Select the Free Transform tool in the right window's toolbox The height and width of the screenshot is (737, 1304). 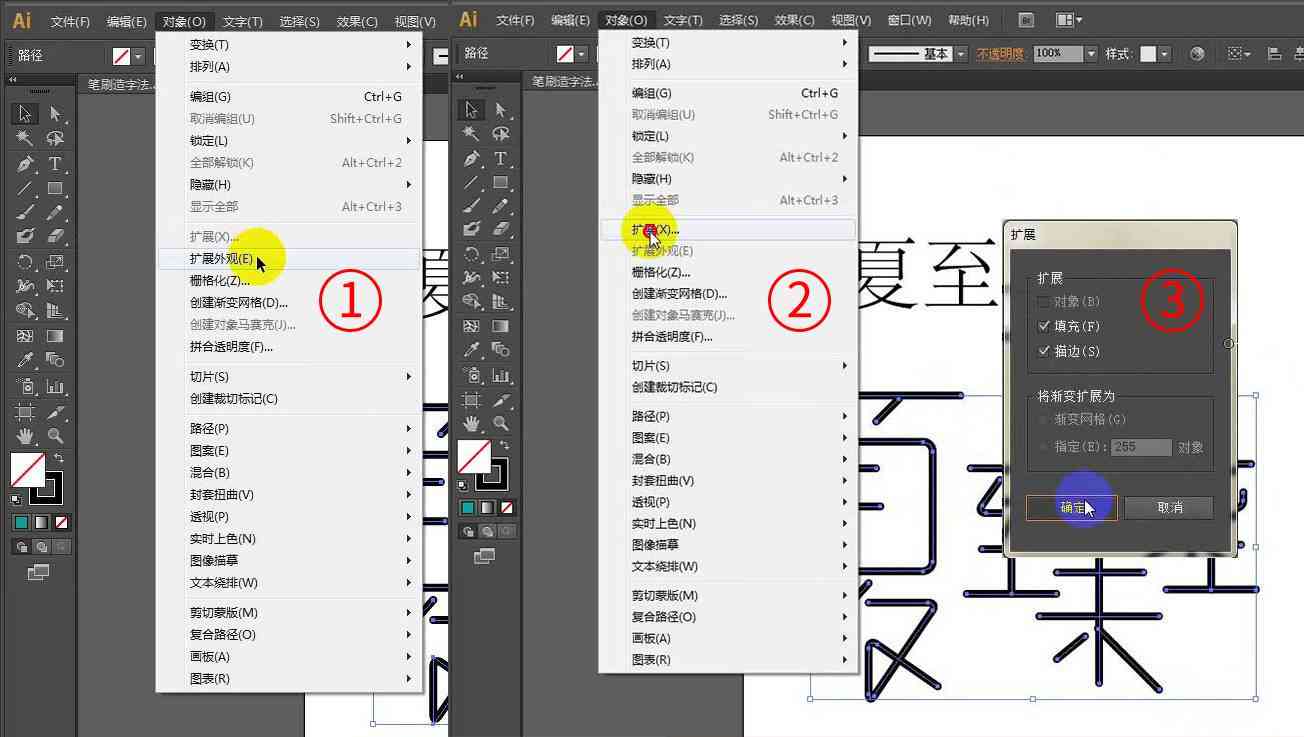(501, 277)
